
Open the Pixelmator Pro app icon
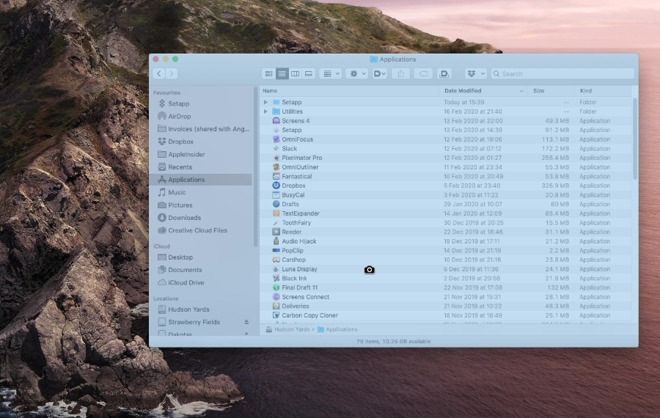(x=276, y=157)
